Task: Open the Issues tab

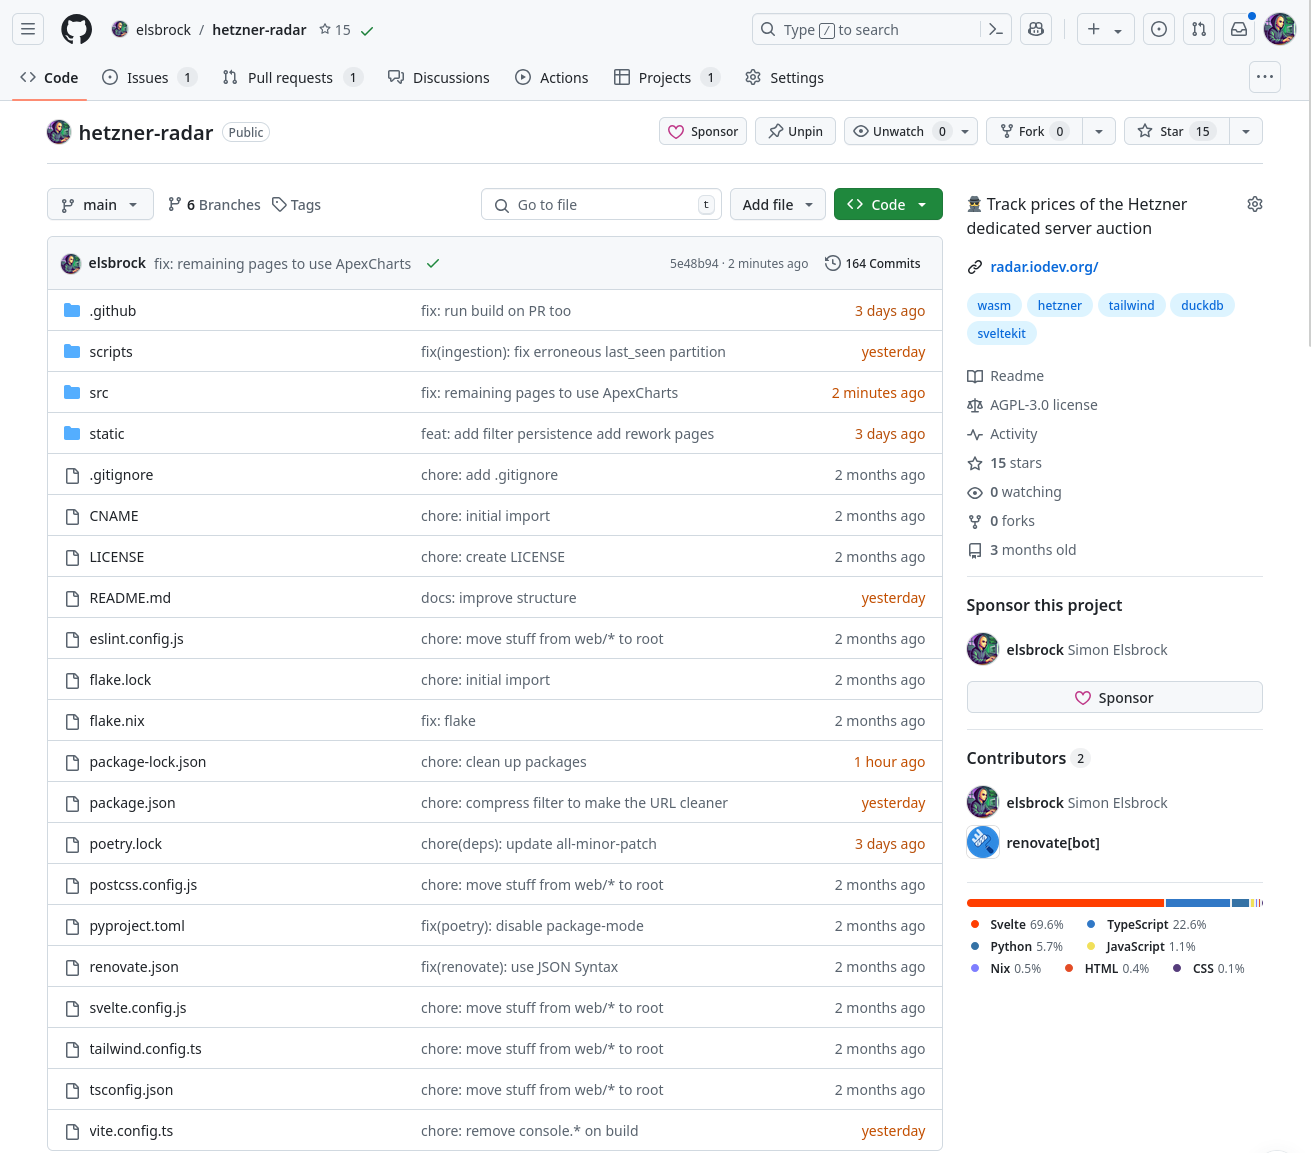Action: pos(149,77)
